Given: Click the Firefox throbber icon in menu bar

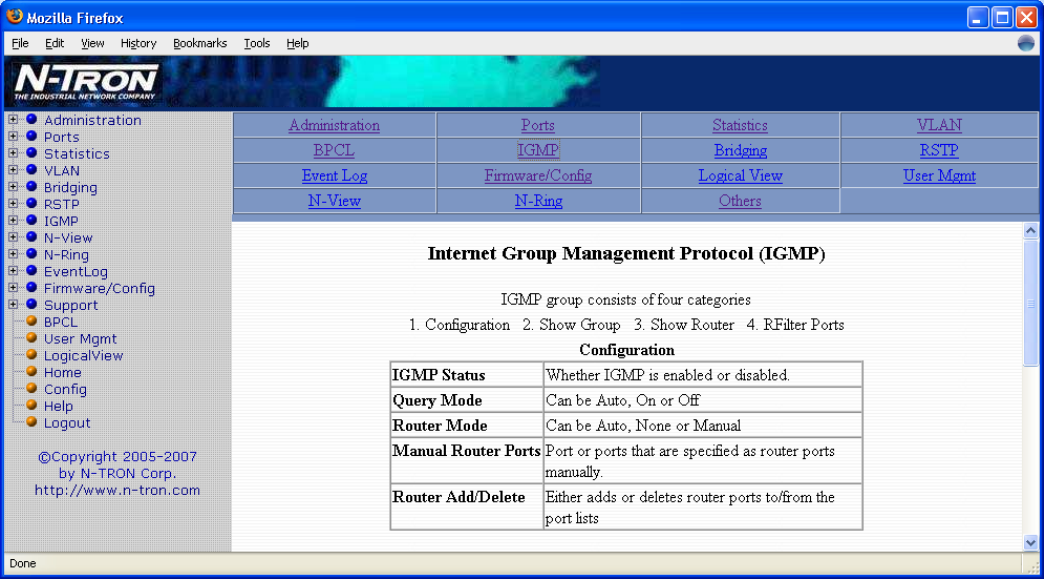Looking at the screenshot, I should (1025, 43).
